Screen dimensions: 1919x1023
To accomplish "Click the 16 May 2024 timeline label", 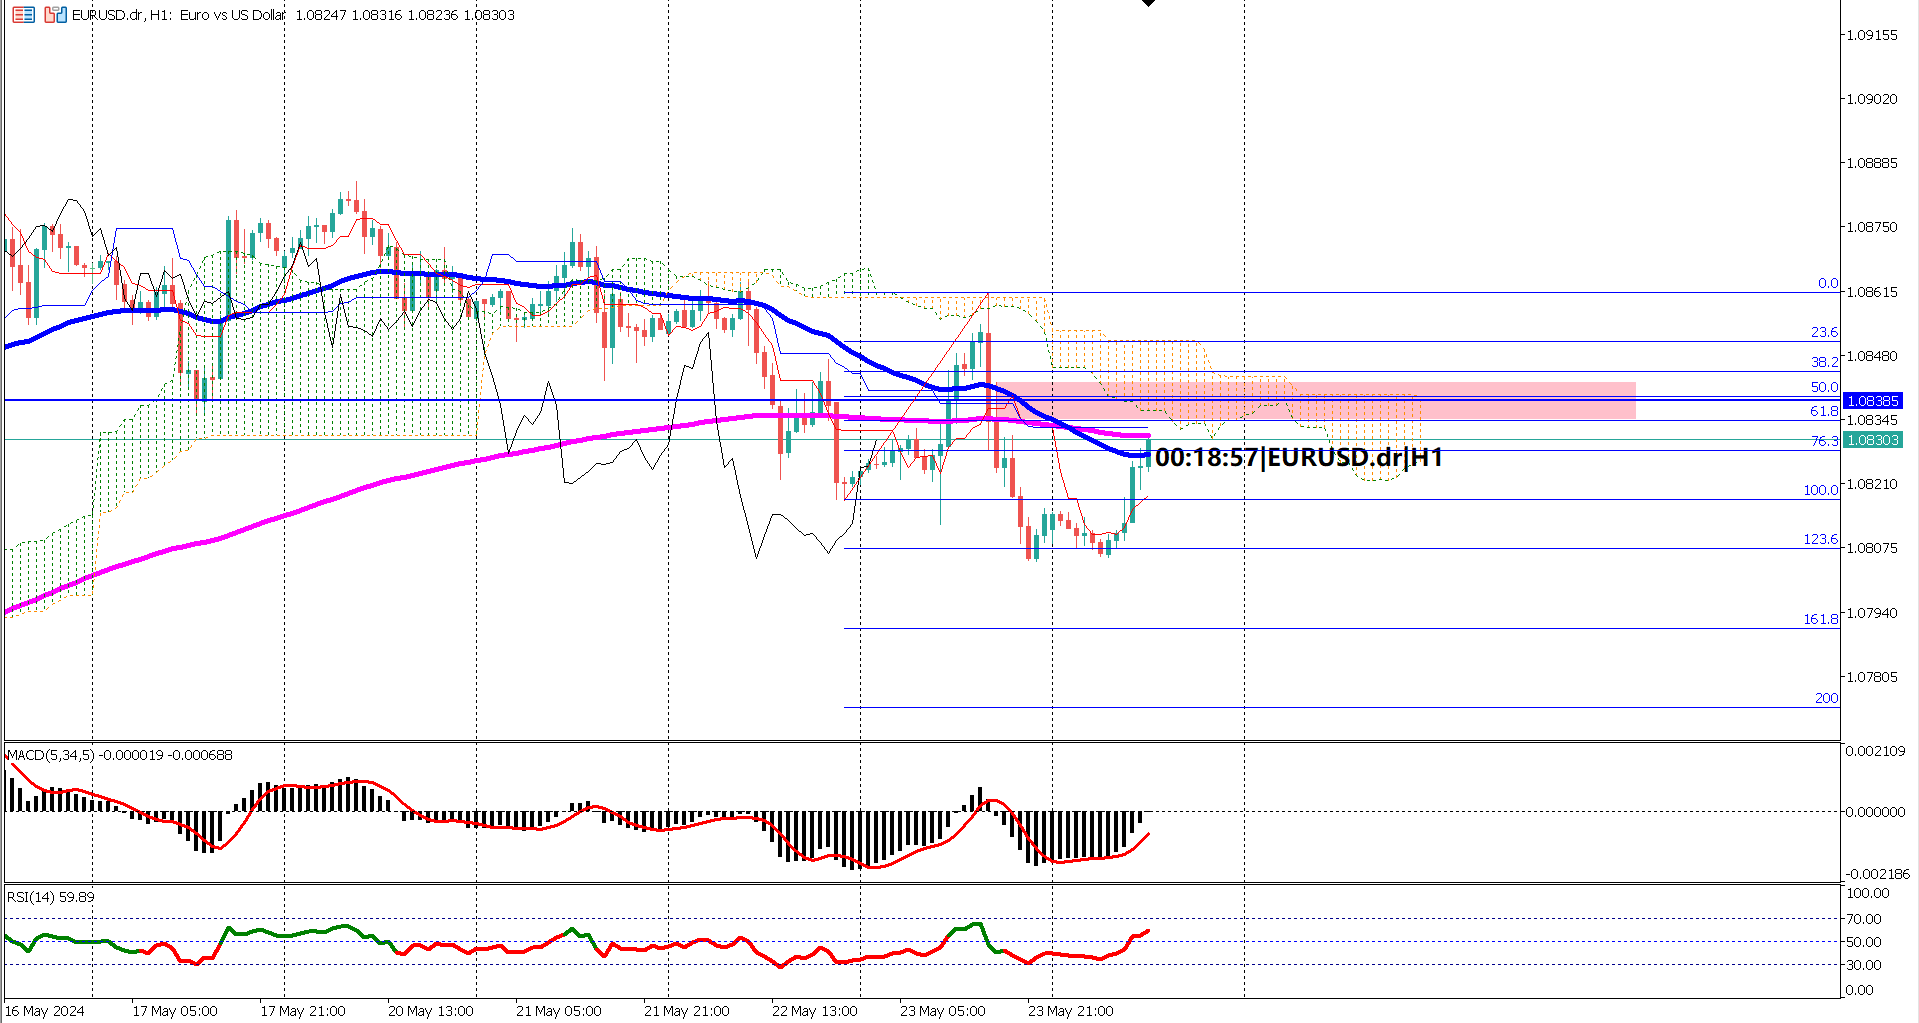I will point(44,1010).
